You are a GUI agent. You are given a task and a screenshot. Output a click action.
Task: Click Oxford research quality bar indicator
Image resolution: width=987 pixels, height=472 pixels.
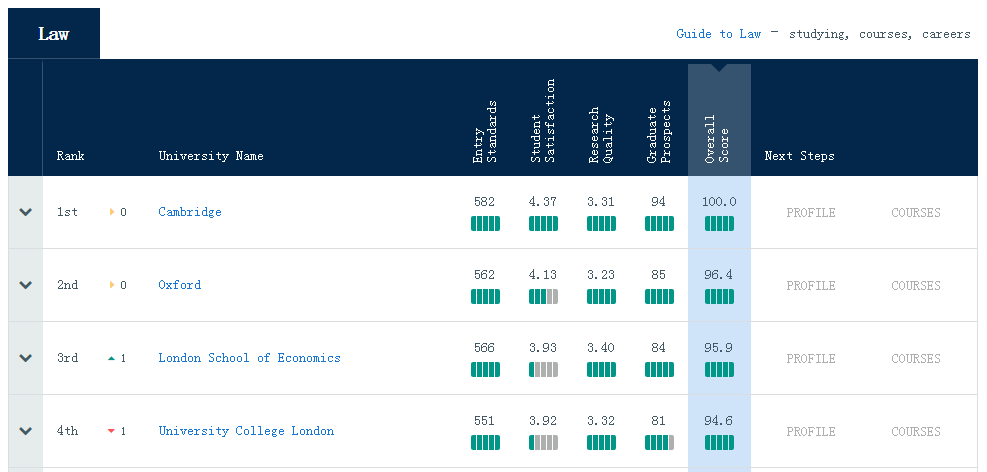(x=602, y=296)
